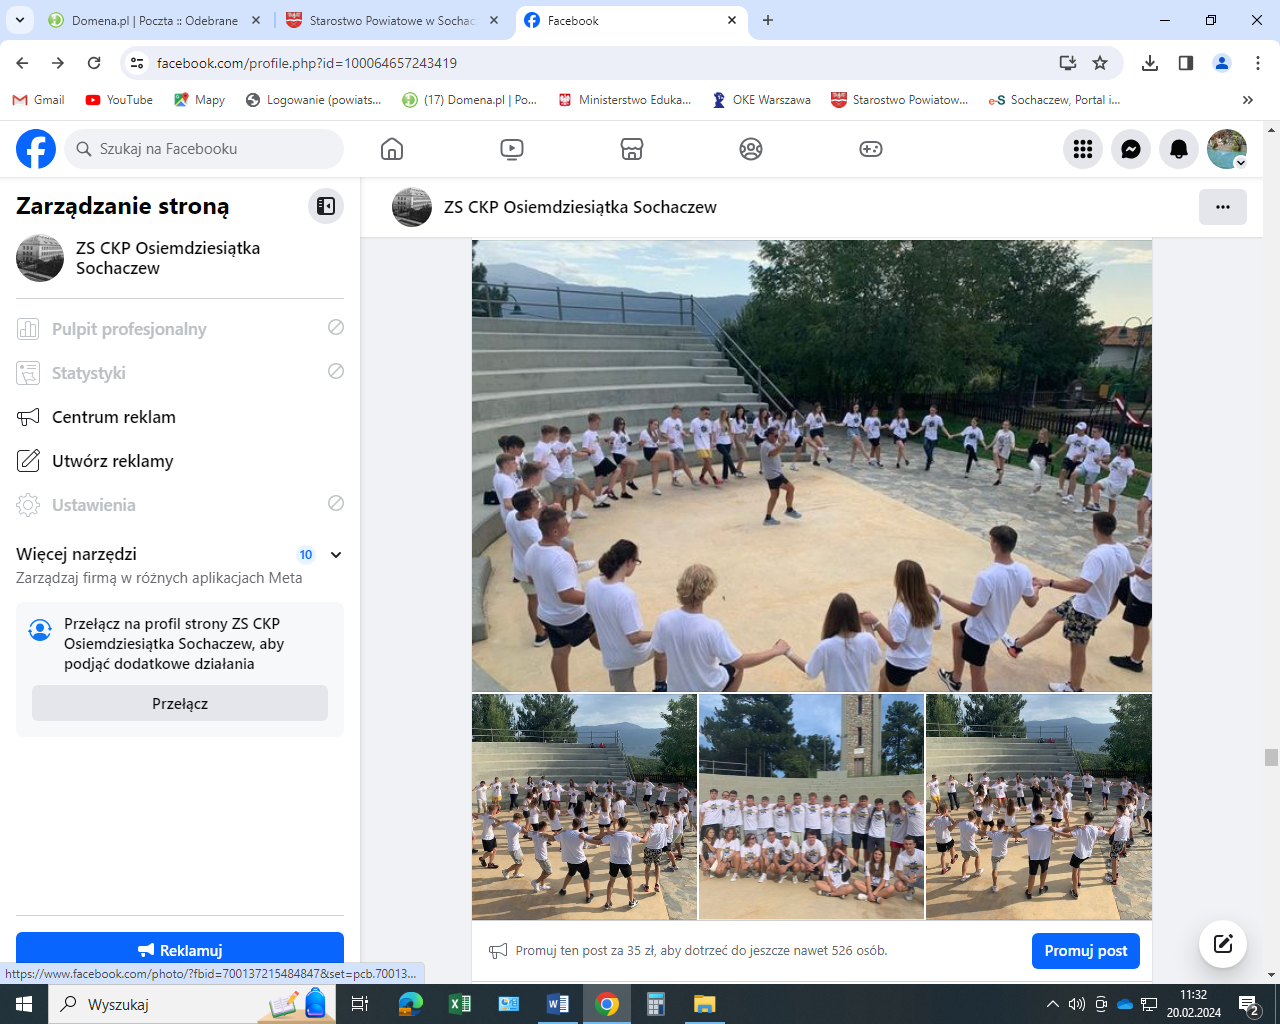The height and width of the screenshot is (1024, 1280).
Task: Open the account profile picture menu
Action: pos(1226,149)
